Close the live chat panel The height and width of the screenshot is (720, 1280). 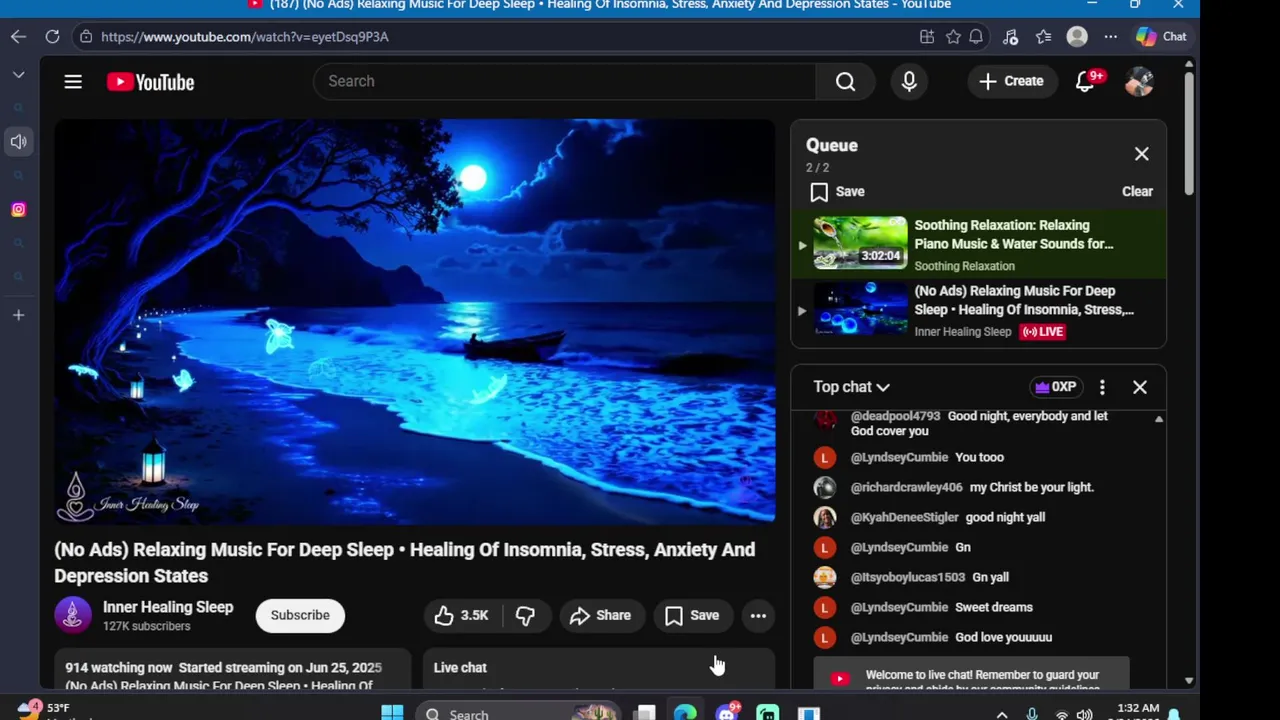(1139, 387)
